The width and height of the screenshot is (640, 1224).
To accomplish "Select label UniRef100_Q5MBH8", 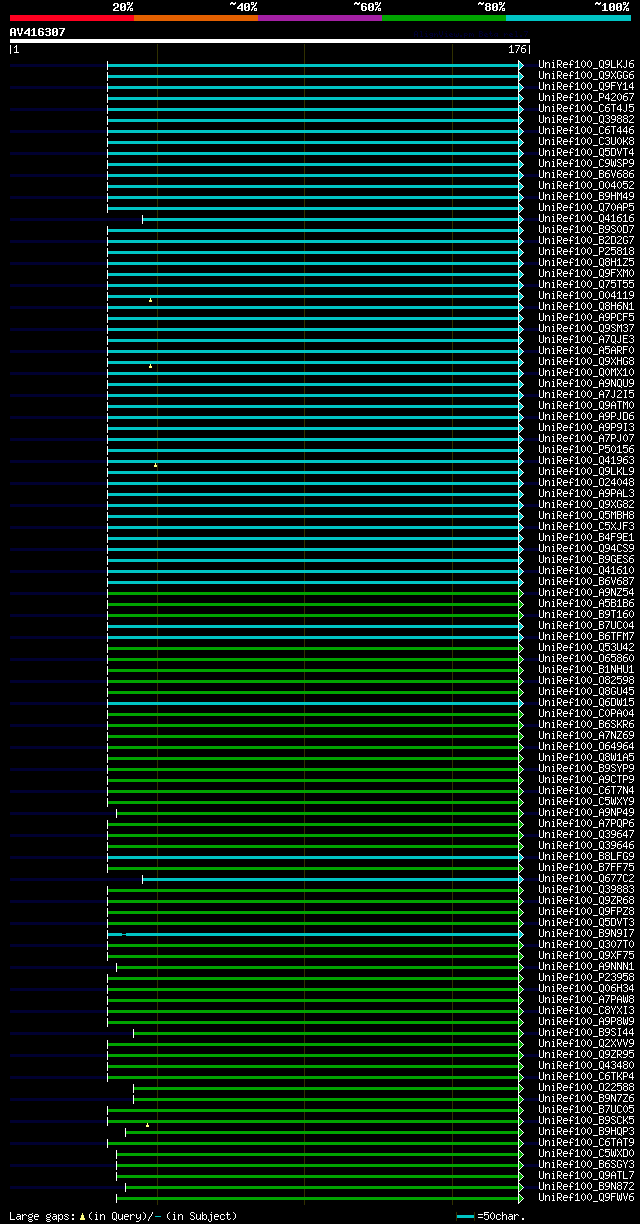I will click(586, 515).
